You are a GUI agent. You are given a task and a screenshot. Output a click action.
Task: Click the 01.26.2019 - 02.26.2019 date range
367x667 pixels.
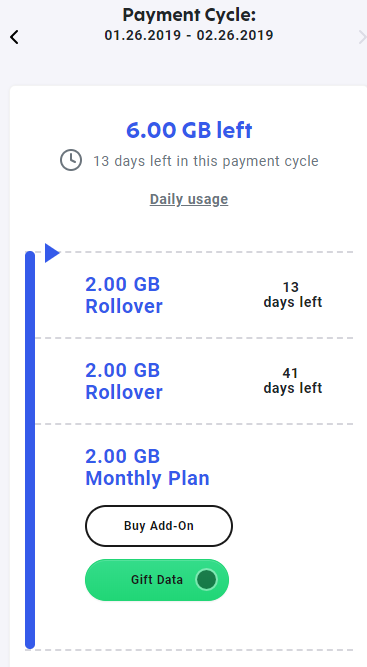189,35
